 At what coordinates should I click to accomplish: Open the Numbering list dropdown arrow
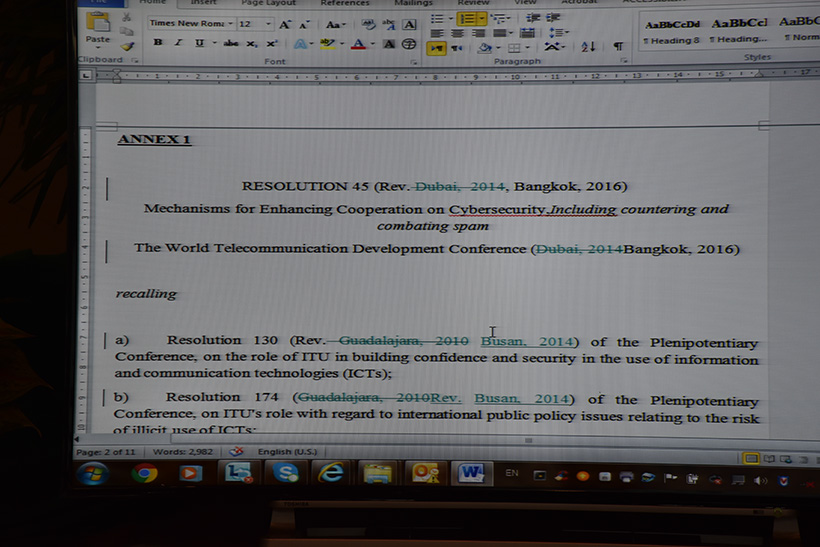click(482, 19)
